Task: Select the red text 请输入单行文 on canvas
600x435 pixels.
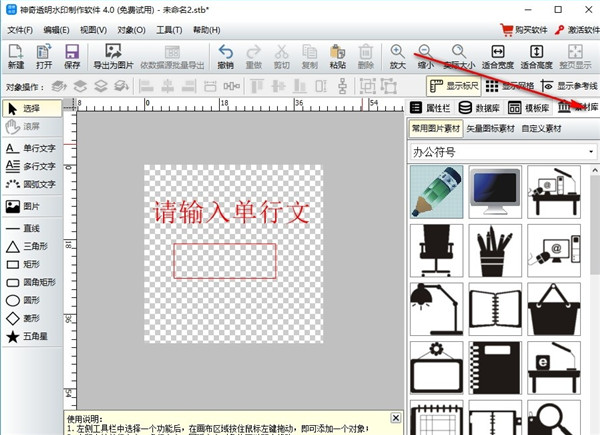Action: pyautogui.click(x=231, y=212)
